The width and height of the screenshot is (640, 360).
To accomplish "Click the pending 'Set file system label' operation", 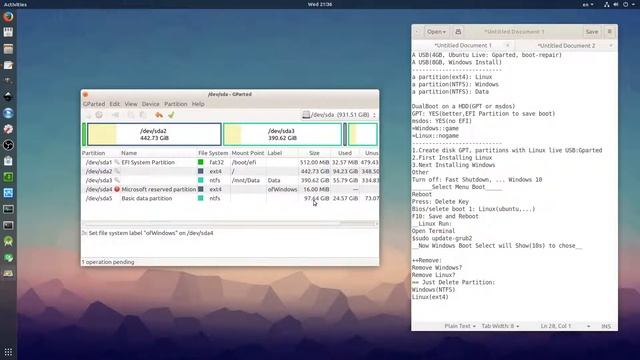I will pyautogui.click(x=151, y=233).
